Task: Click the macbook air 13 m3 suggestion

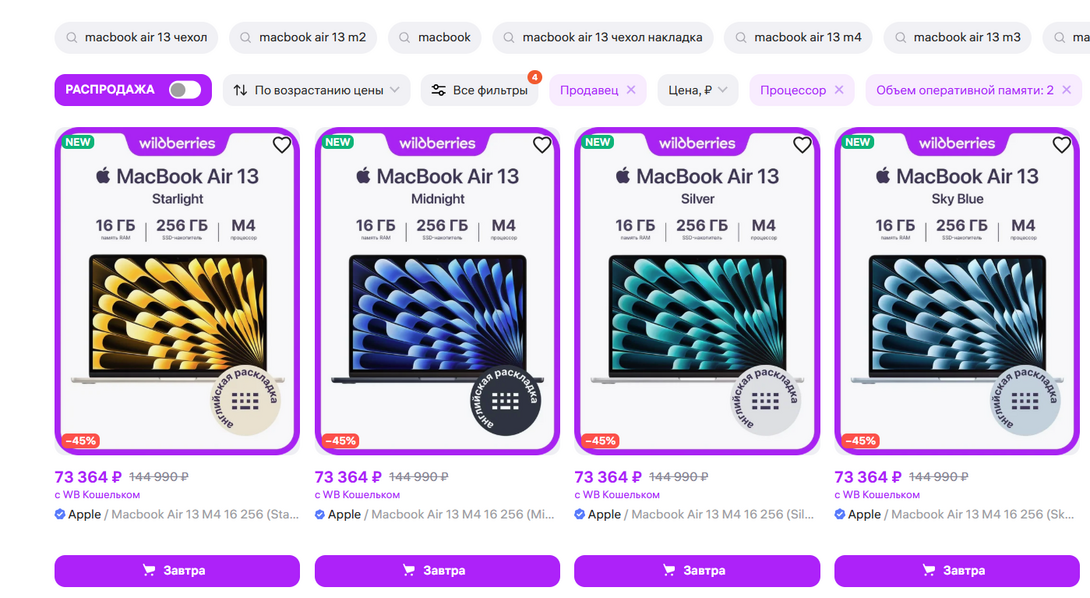Action: pyautogui.click(x=957, y=38)
